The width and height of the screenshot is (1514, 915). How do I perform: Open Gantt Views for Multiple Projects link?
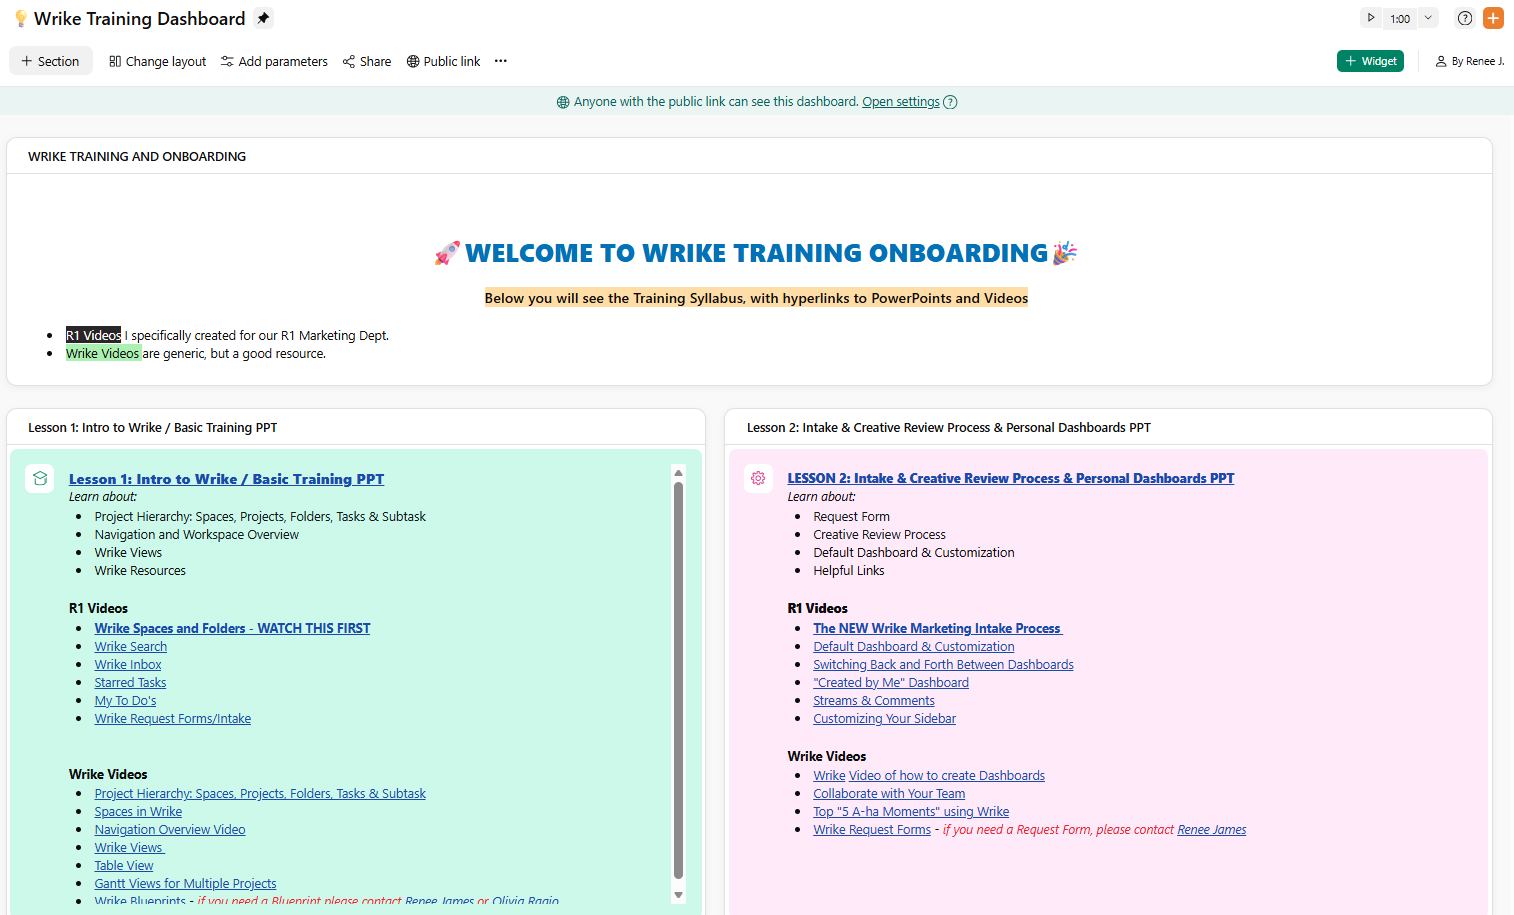click(185, 884)
